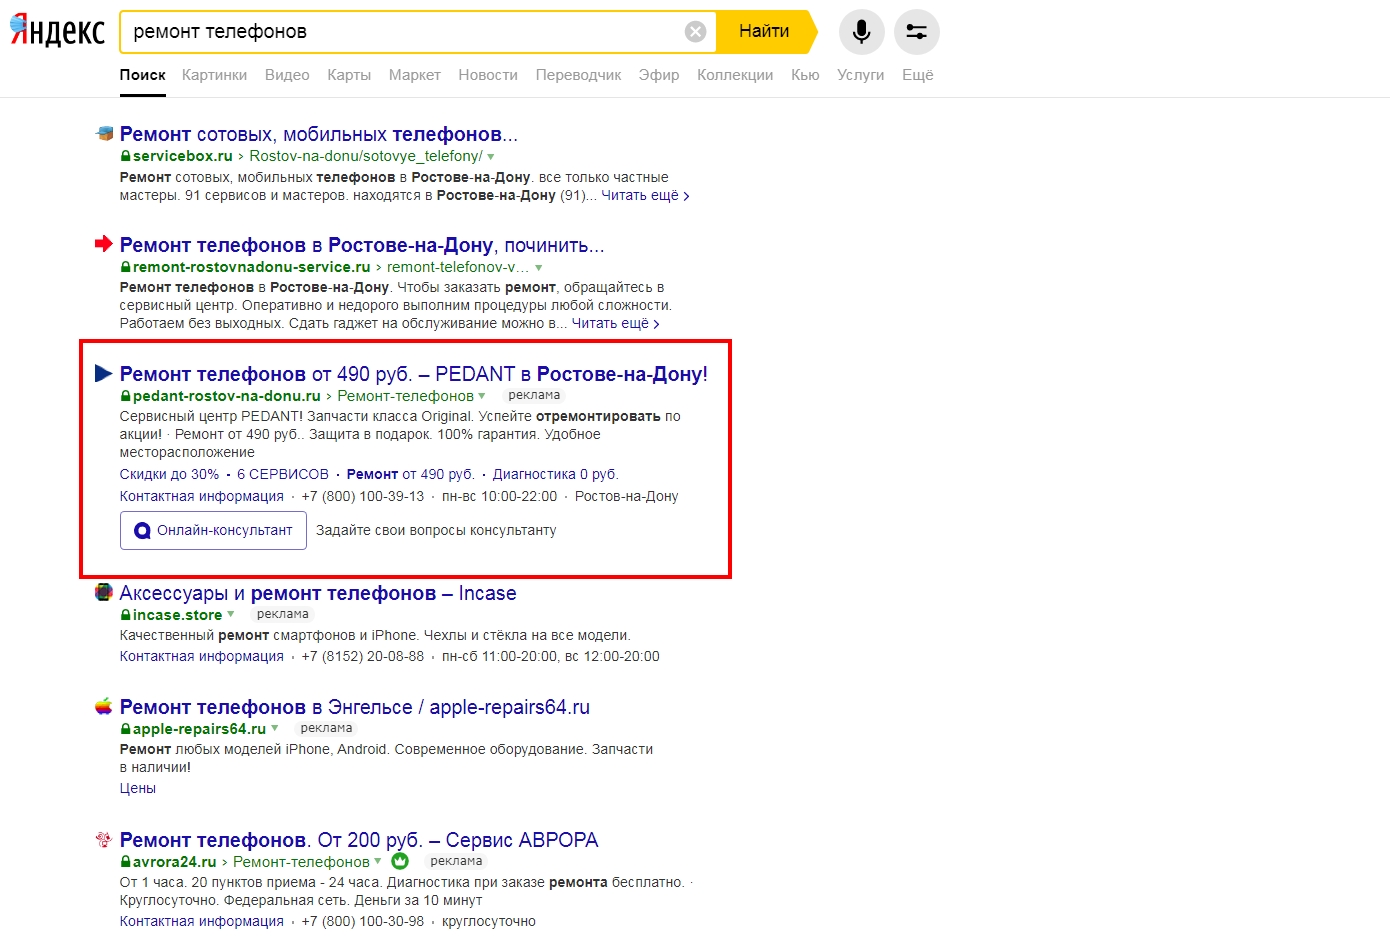Click lock icon beside avrora24.ru
The height and width of the screenshot is (936, 1390).
125,862
